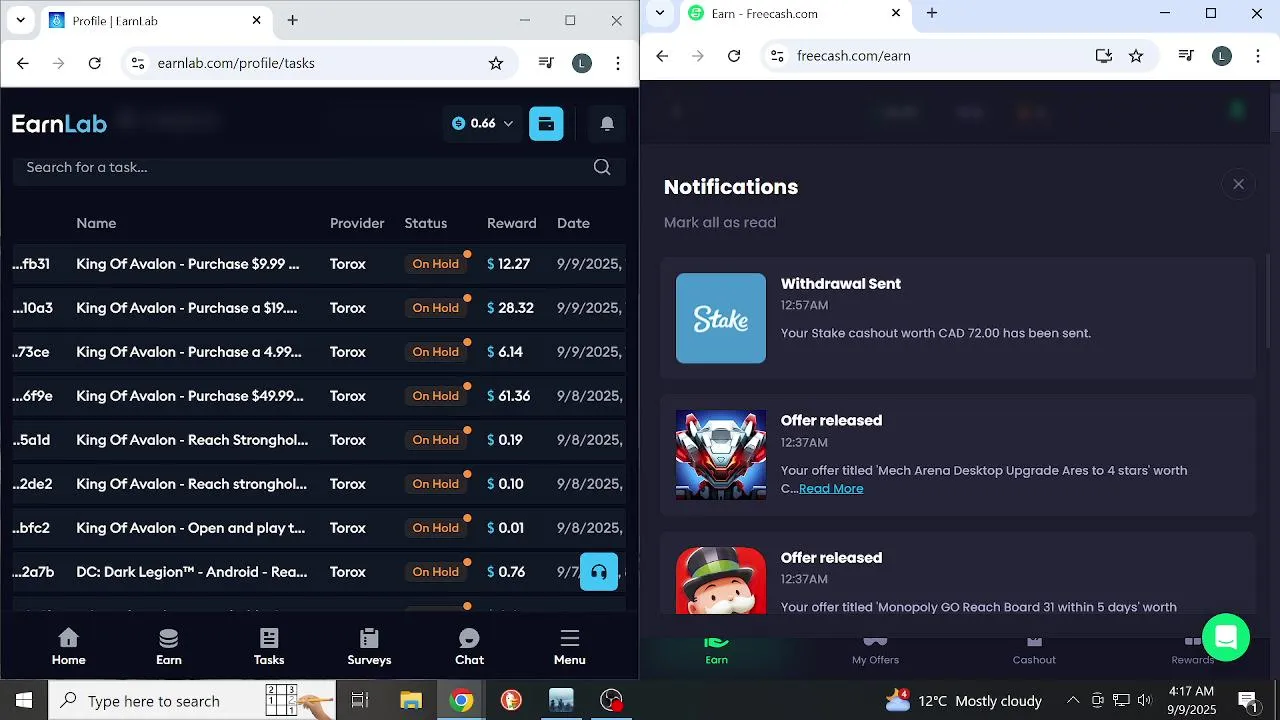Switch to EarnLab Tasks tab
The height and width of the screenshot is (720, 1280).
click(x=269, y=647)
